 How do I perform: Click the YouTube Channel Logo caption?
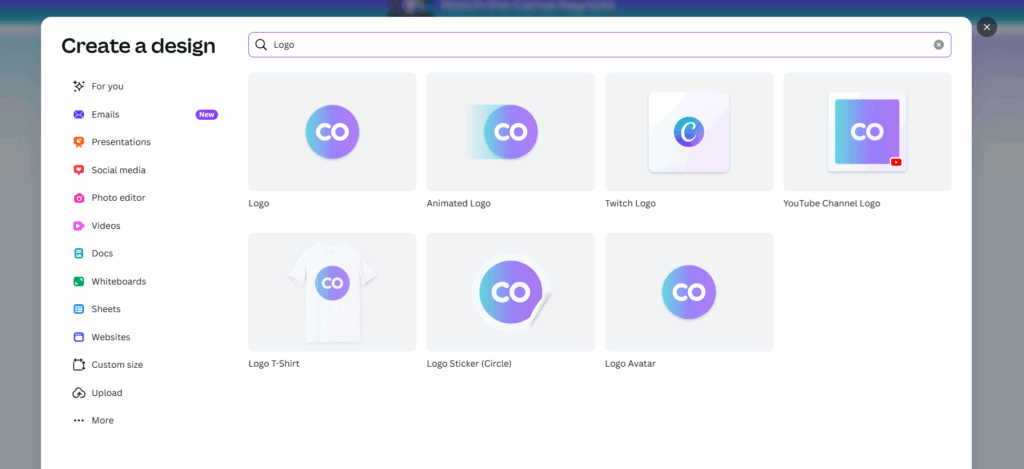click(831, 203)
